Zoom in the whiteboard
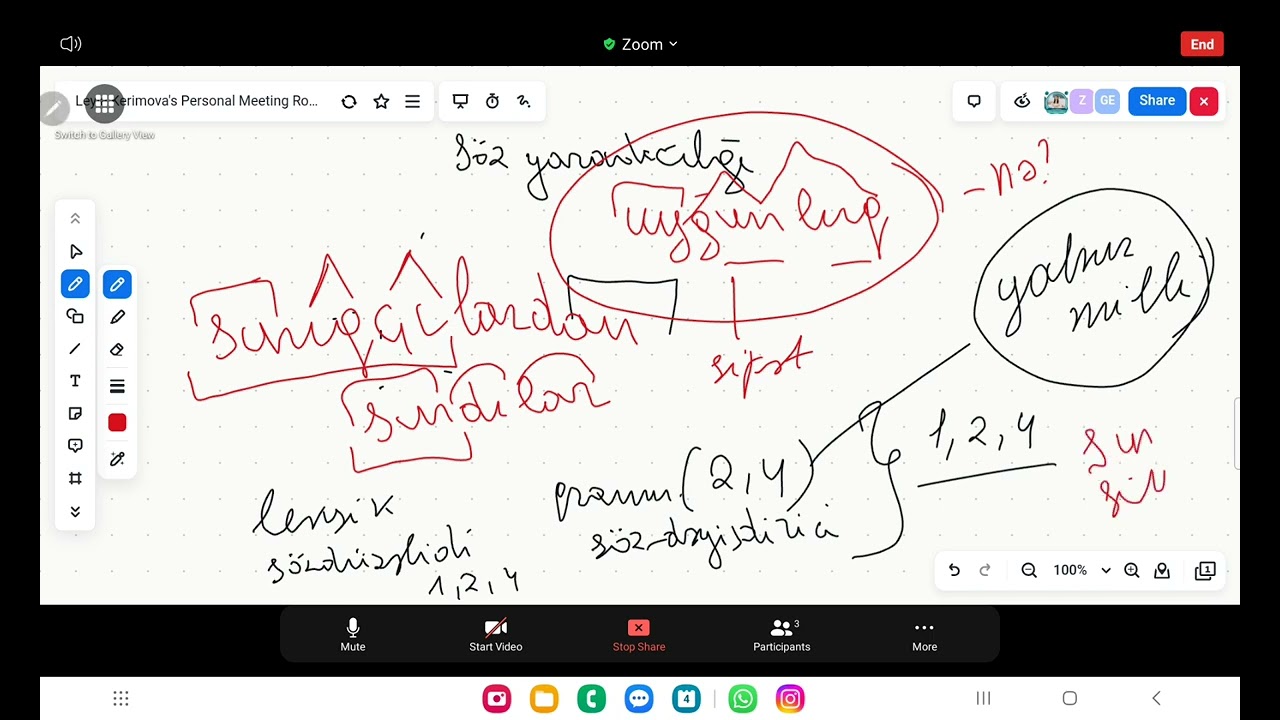Viewport: 1280px width, 720px height. pyautogui.click(x=1132, y=570)
